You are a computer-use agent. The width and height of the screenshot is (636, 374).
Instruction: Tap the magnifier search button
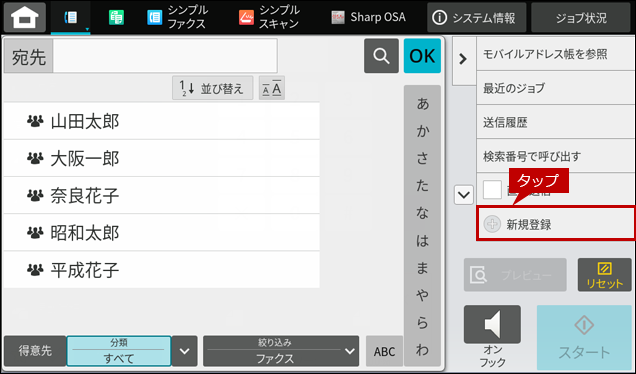pos(381,56)
